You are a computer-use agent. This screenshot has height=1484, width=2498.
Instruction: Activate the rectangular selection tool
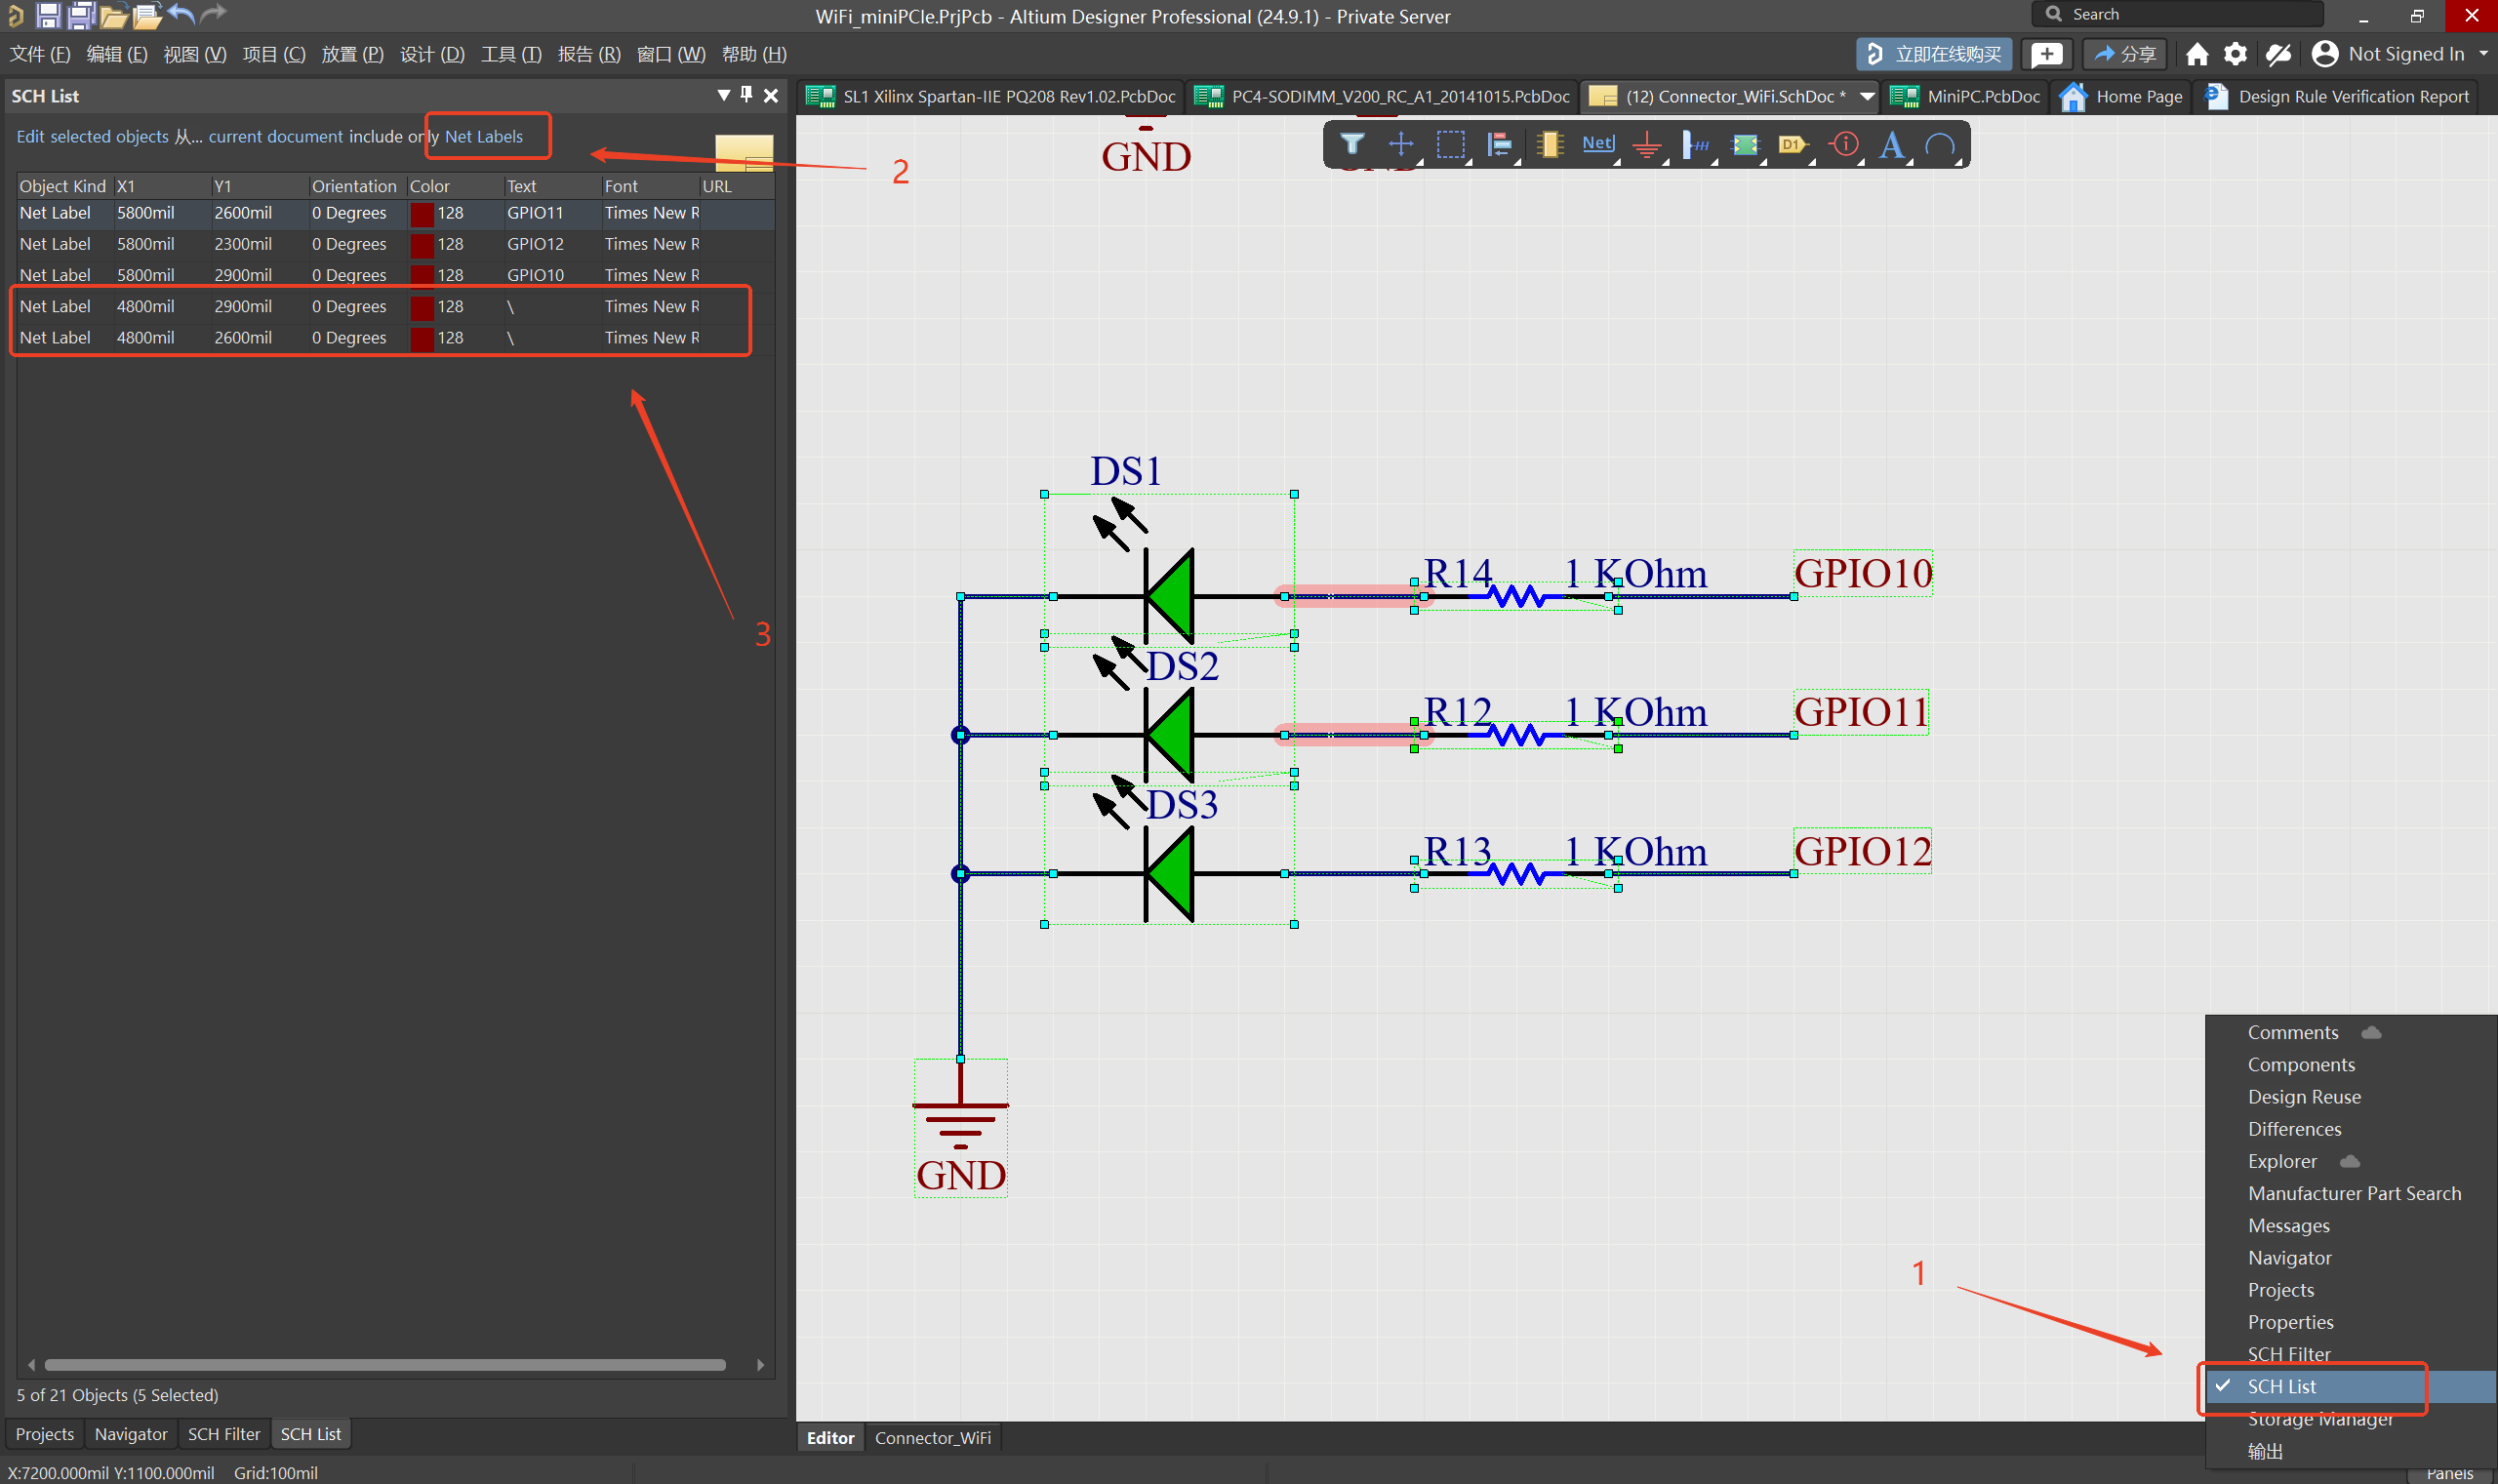coord(1450,144)
